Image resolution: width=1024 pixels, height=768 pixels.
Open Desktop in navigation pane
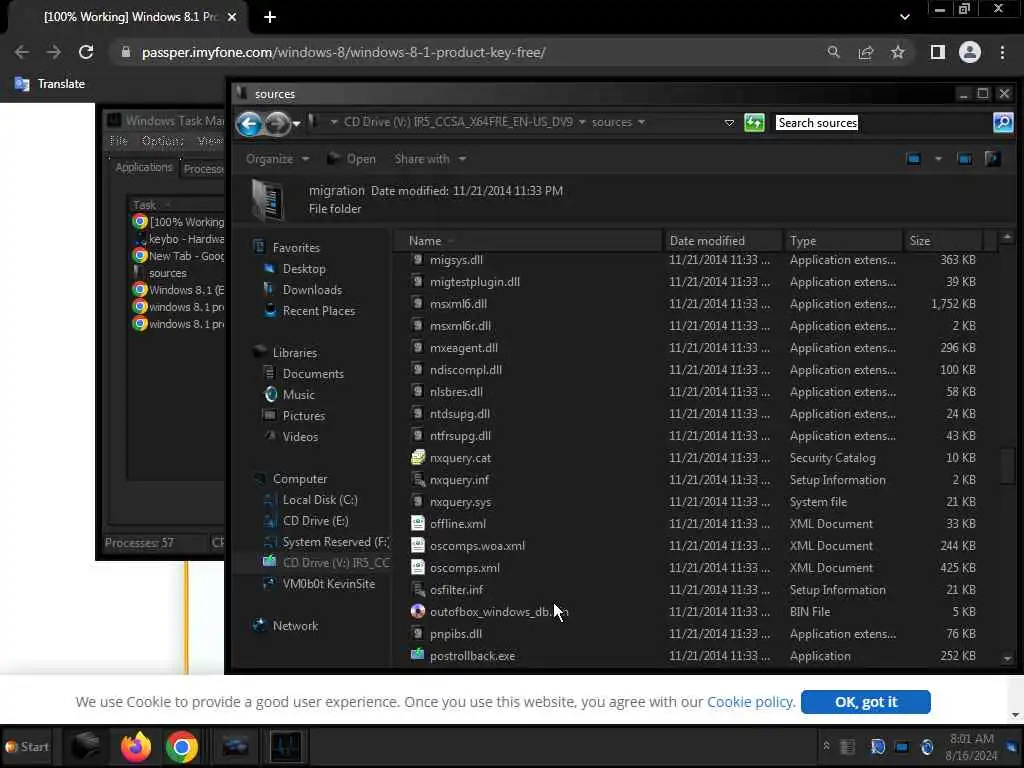pyautogui.click(x=304, y=268)
